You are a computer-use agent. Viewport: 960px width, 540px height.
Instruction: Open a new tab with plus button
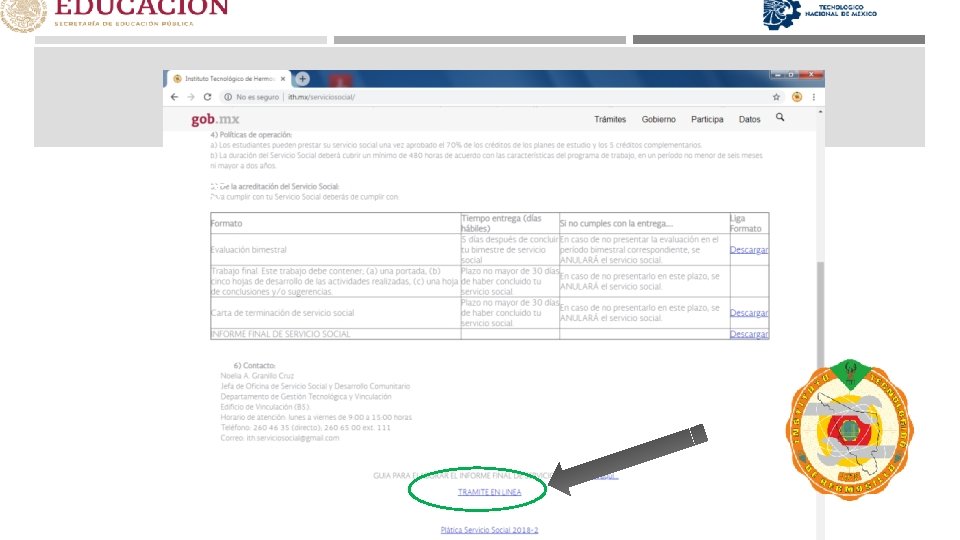pyautogui.click(x=302, y=78)
